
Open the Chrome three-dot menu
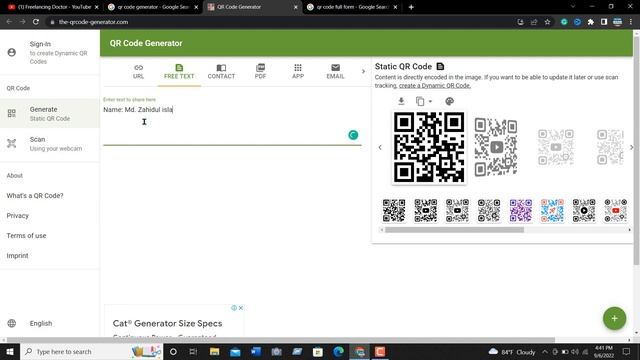631,22
